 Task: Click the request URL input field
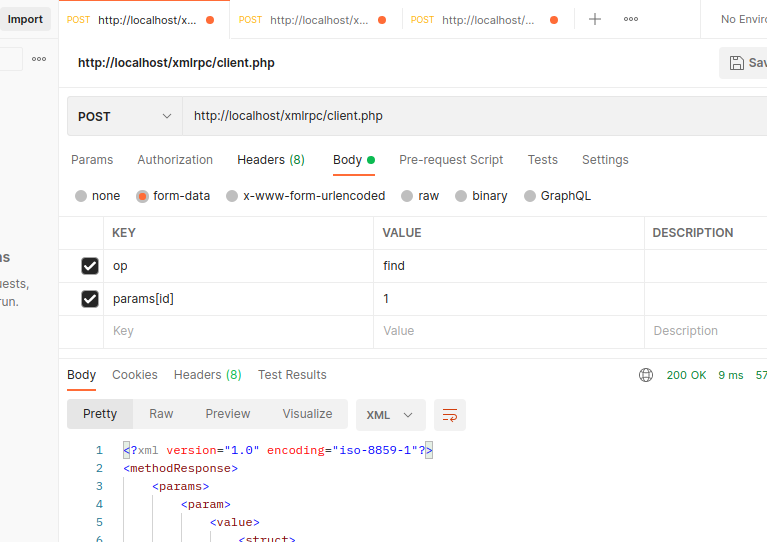pos(474,116)
